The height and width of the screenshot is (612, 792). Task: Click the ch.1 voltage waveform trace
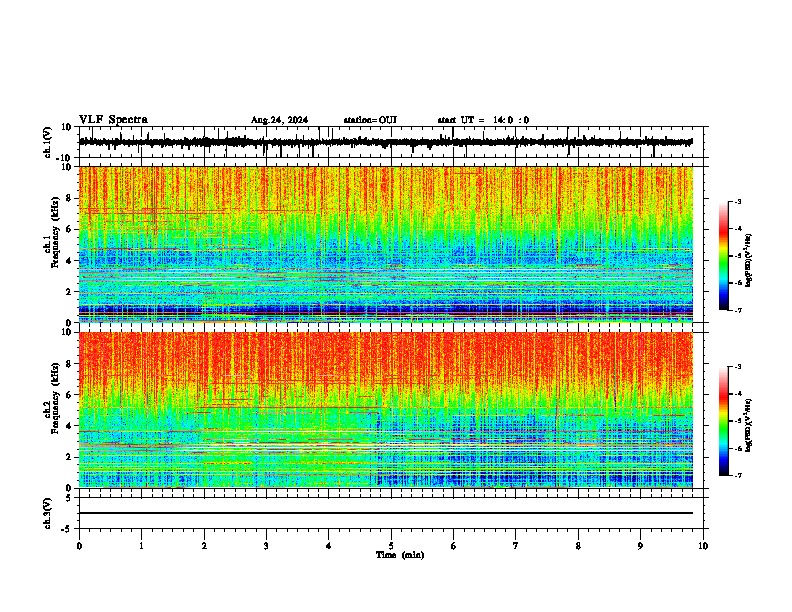[385, 142]
